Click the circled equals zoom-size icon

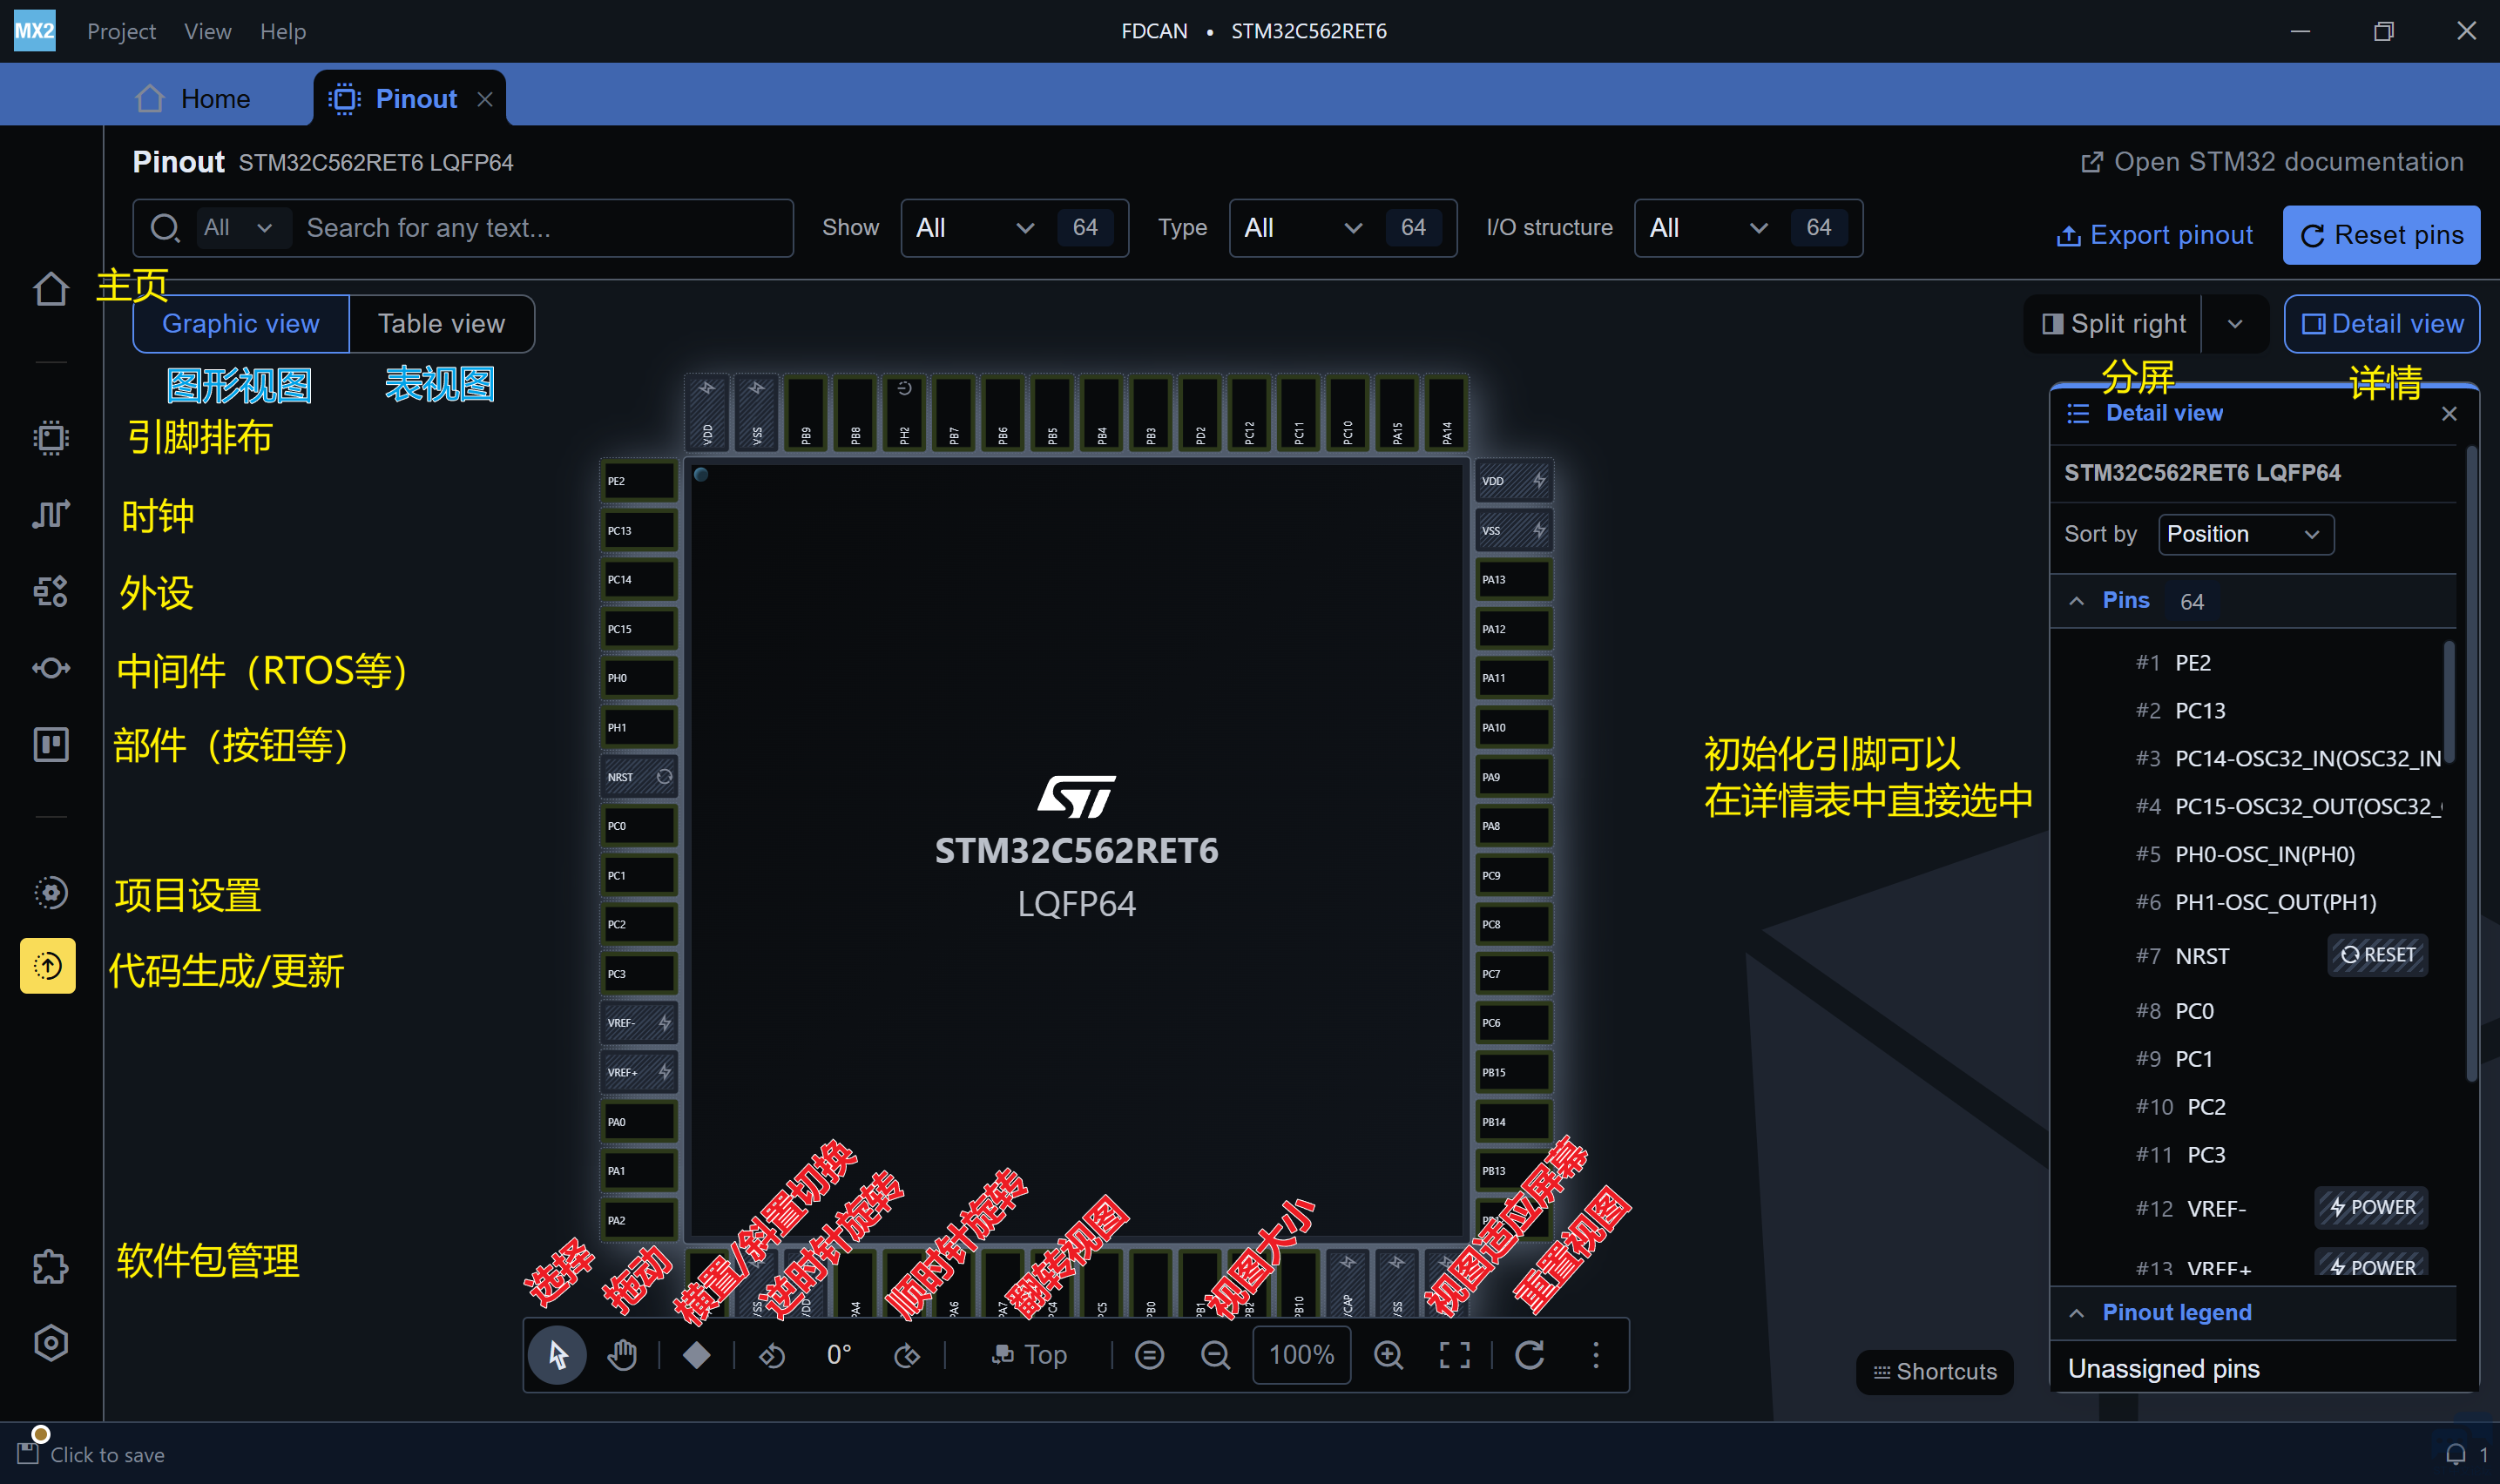point(1150,1355)
